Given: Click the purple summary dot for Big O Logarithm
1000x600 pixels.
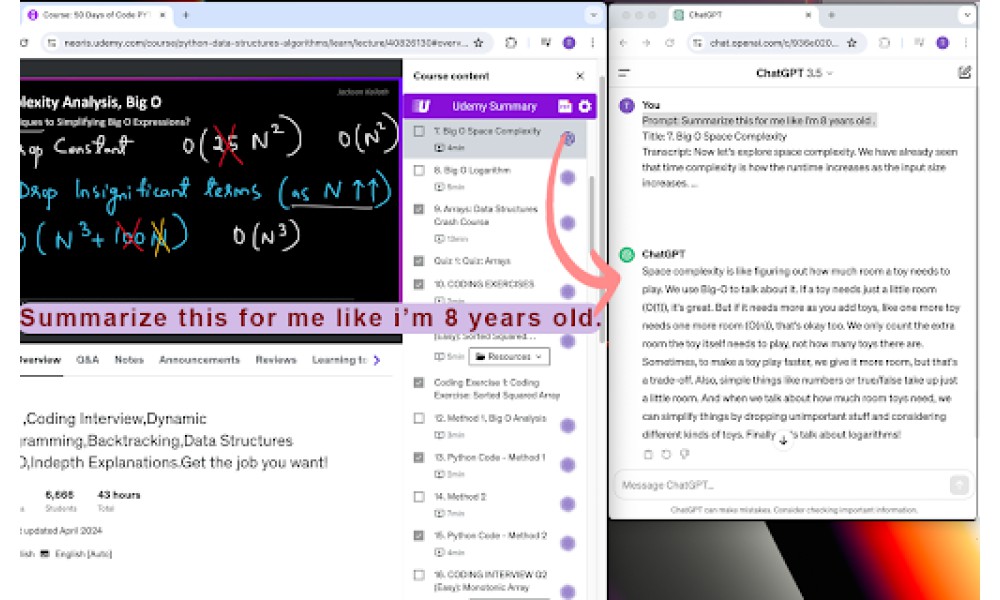Looking at the screenshot, I should [568, 178].
